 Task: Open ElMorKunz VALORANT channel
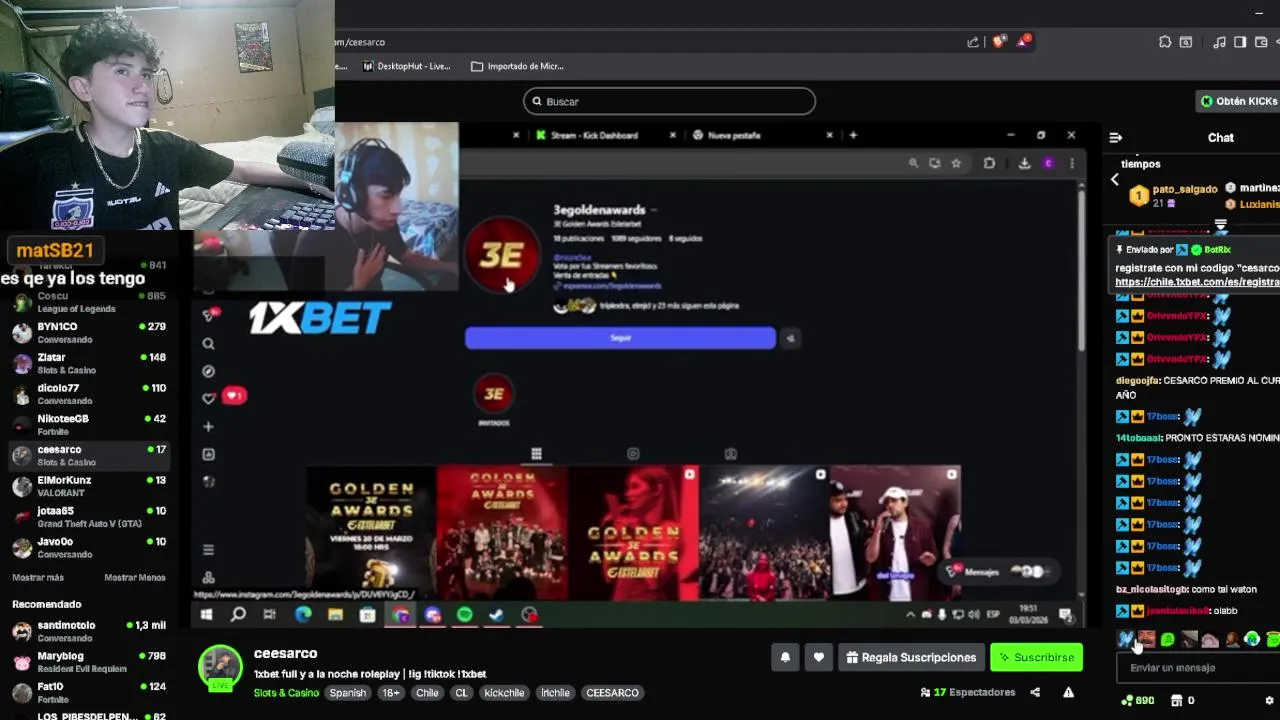pos(88,486)
